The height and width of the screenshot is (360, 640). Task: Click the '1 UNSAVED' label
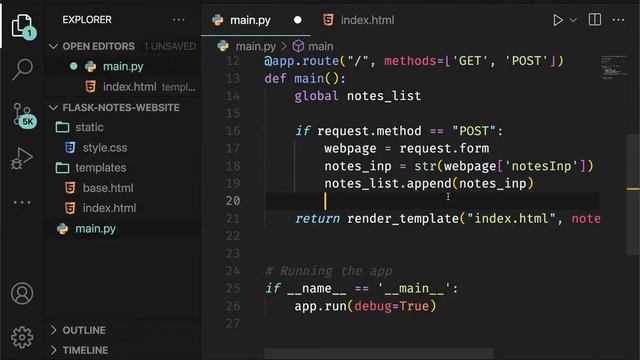170,46
